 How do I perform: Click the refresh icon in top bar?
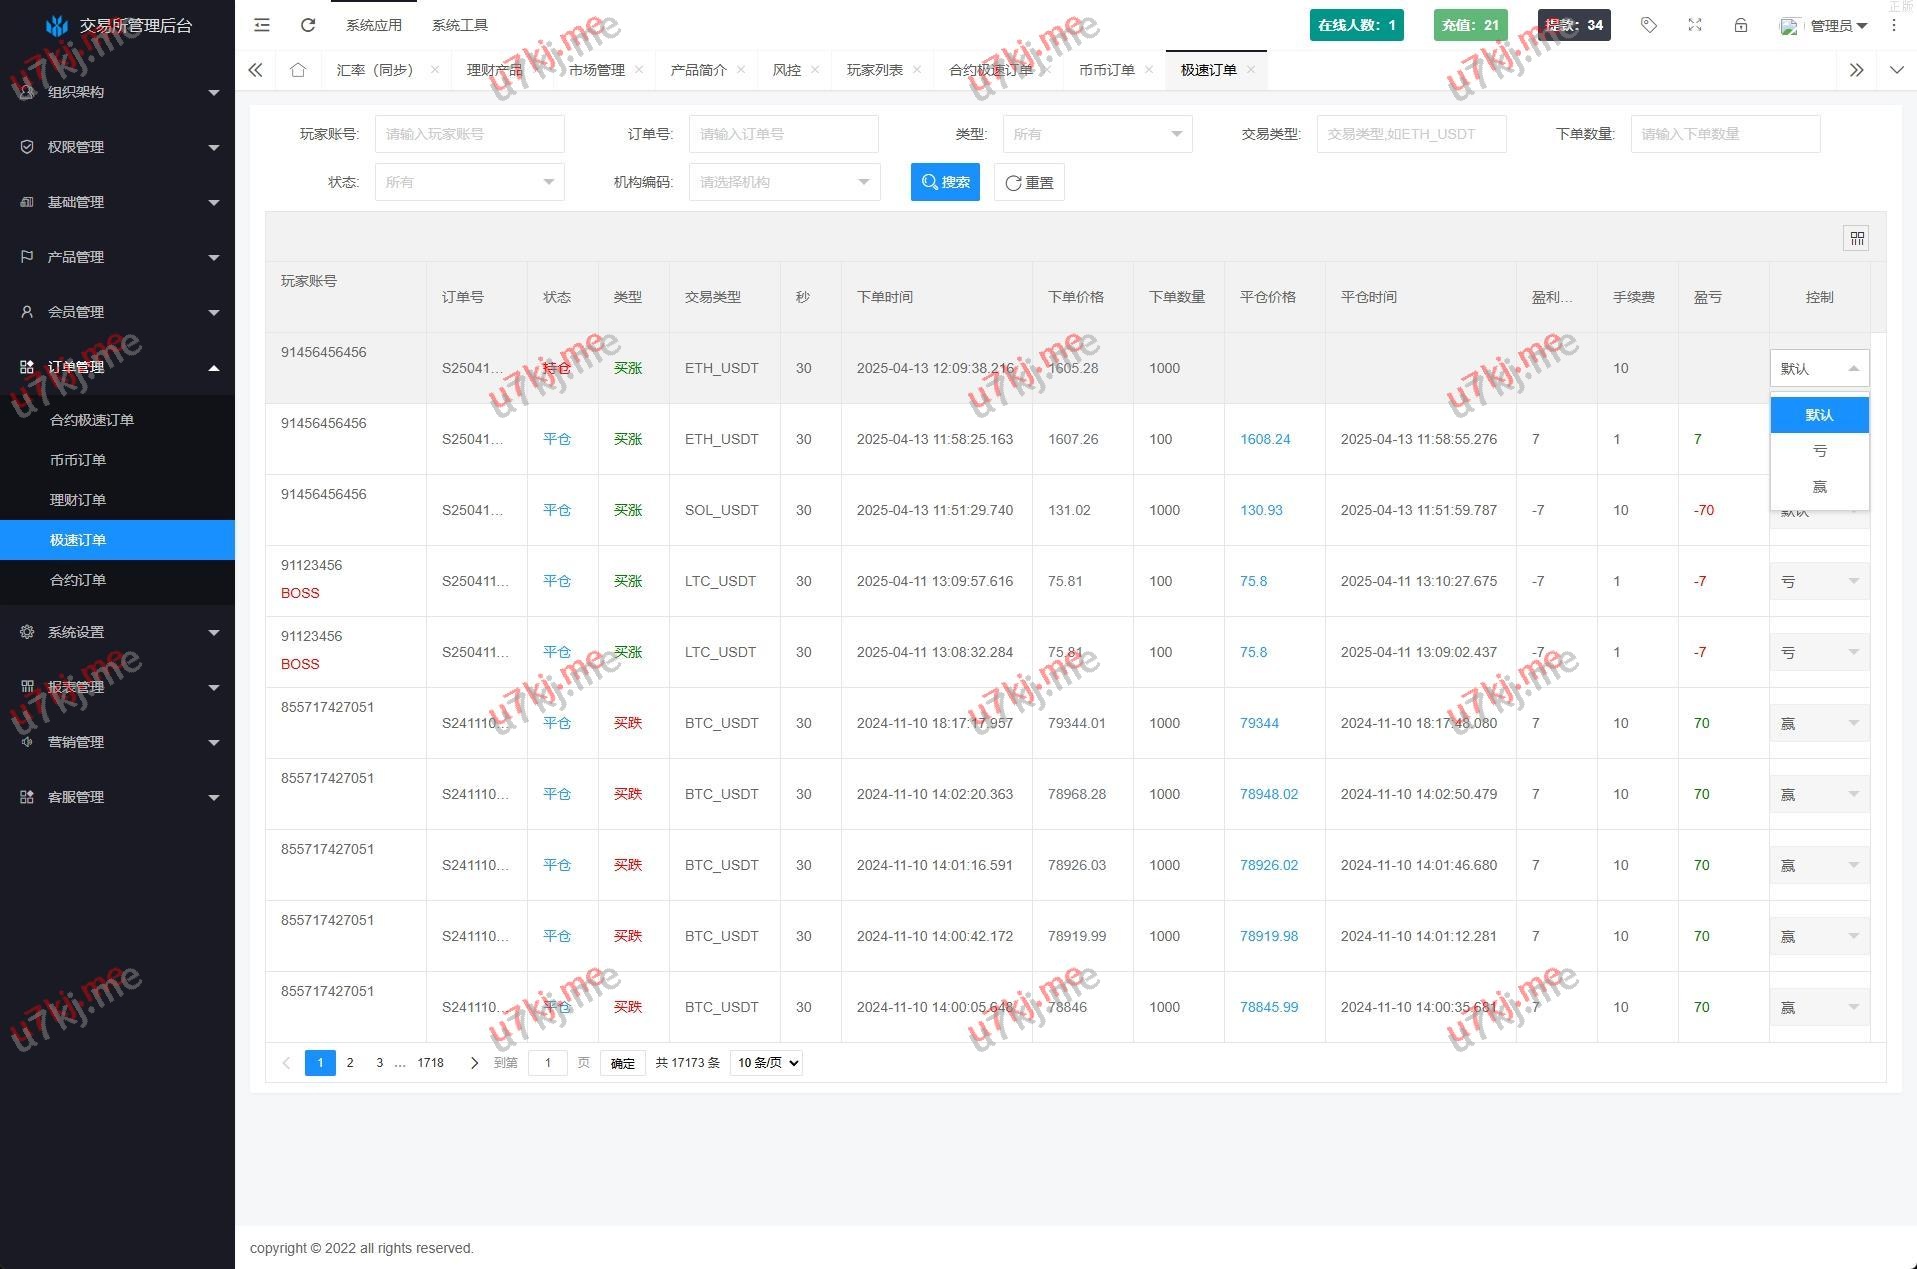[308, 25]
